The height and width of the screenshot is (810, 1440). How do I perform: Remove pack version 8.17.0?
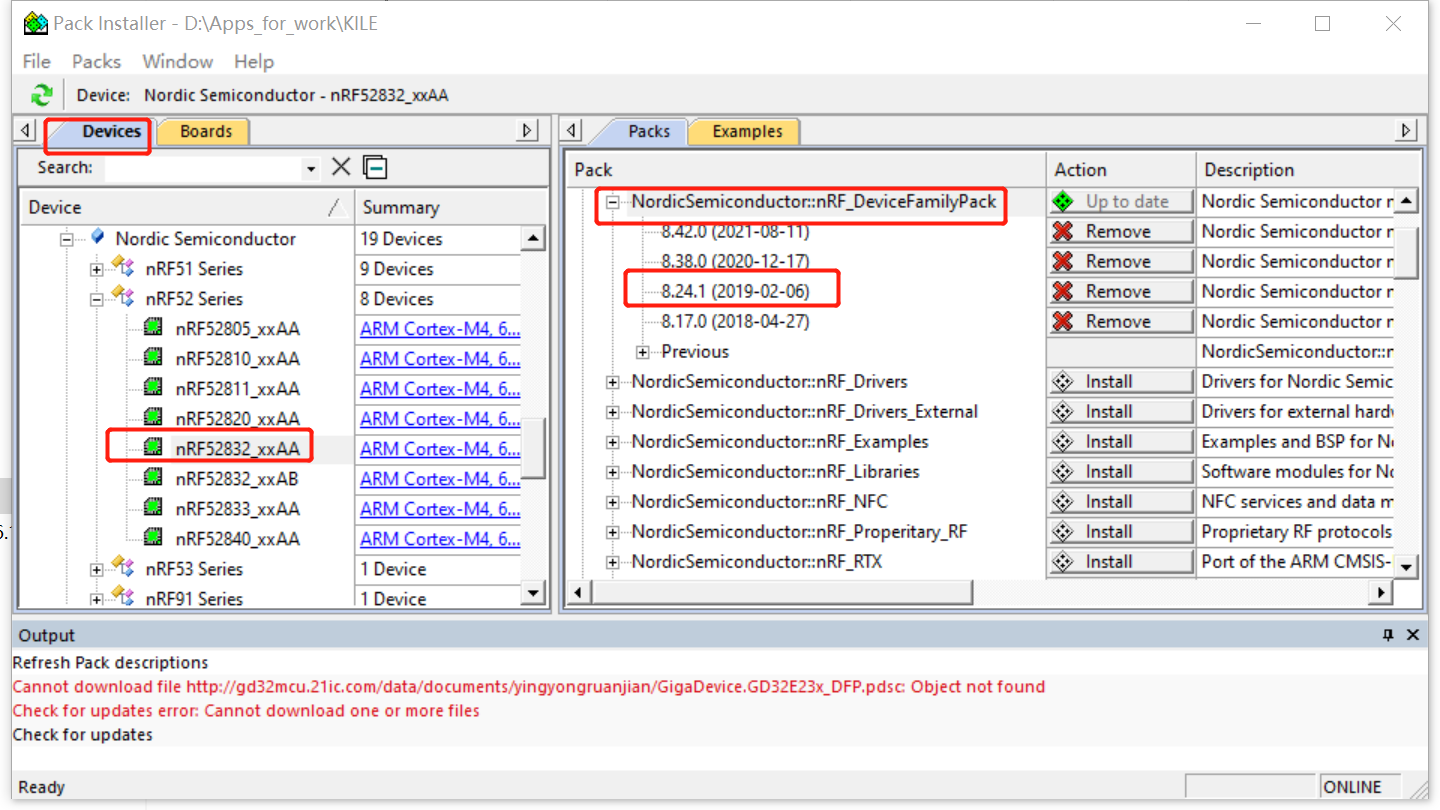pos(1121,321)
